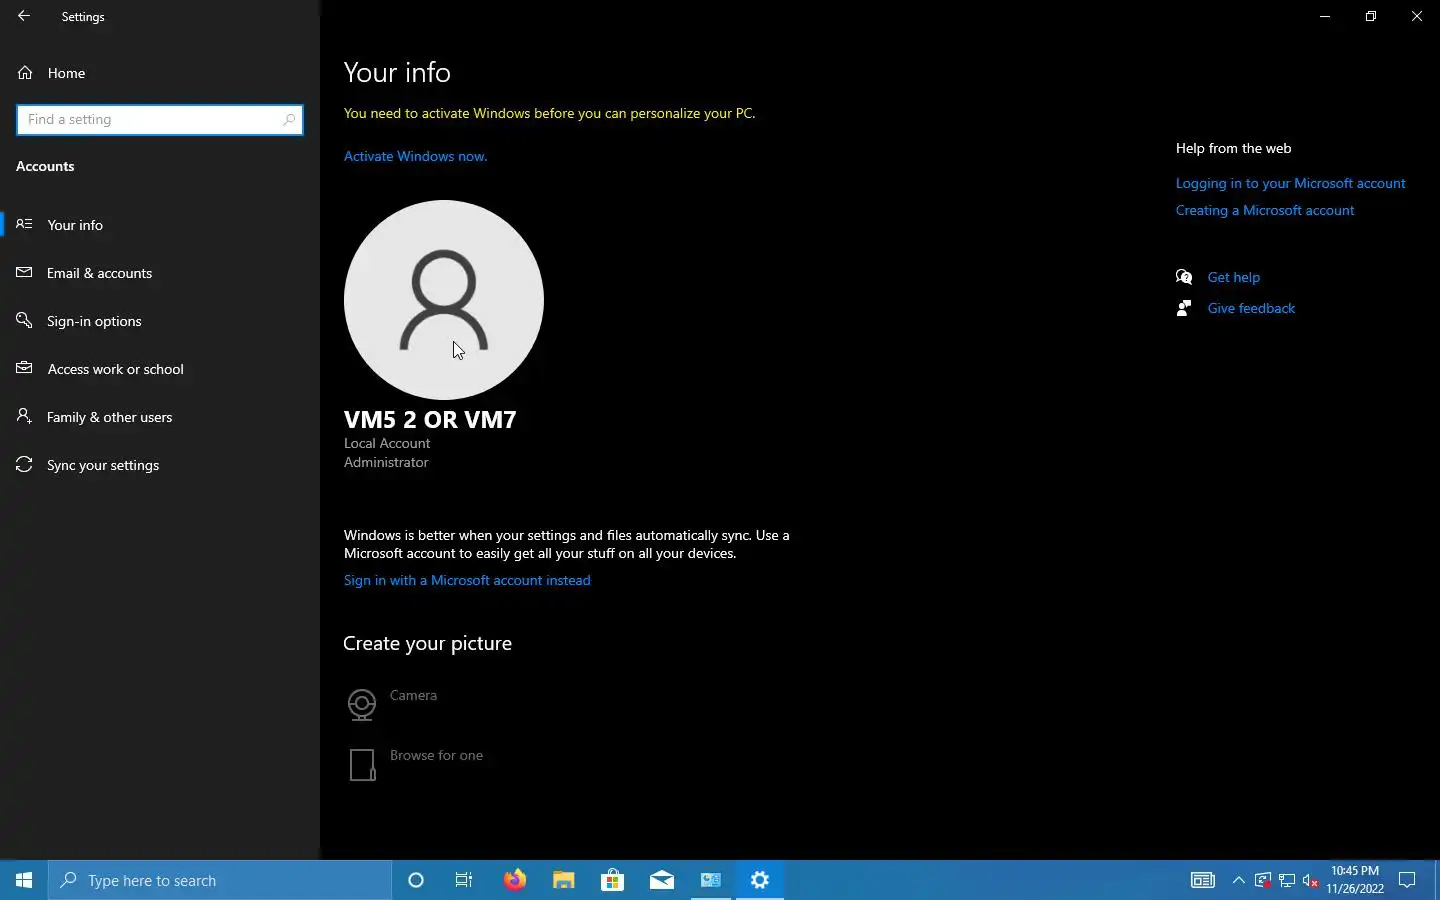
Task: Focus the 'Find a setting' search box
Action: (160, 120)
